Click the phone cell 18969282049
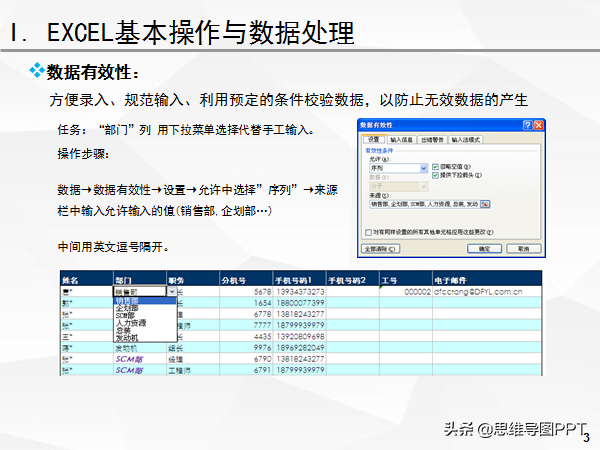The width and height of the screenshot is (600, 450). (299, 347)
